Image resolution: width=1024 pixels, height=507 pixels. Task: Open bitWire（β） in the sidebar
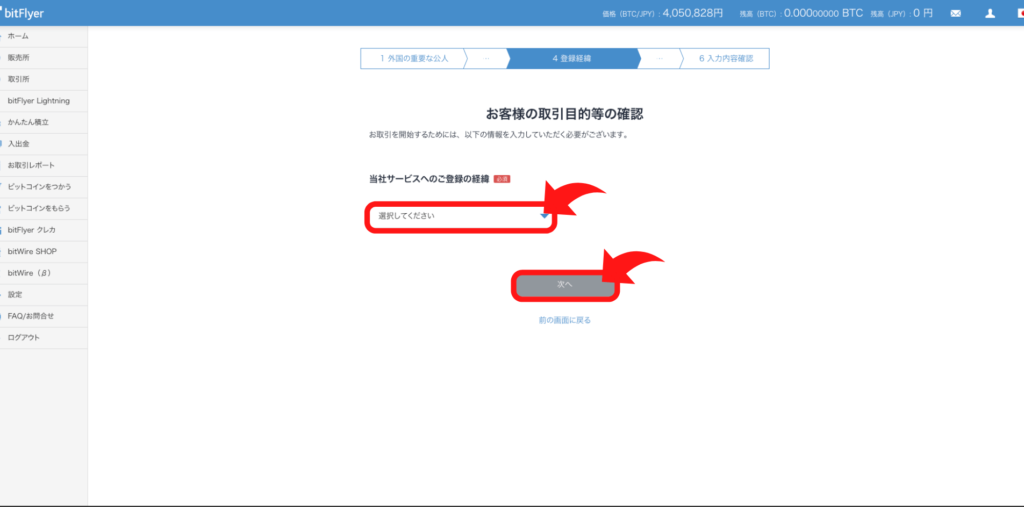click(x=44, y=273)
